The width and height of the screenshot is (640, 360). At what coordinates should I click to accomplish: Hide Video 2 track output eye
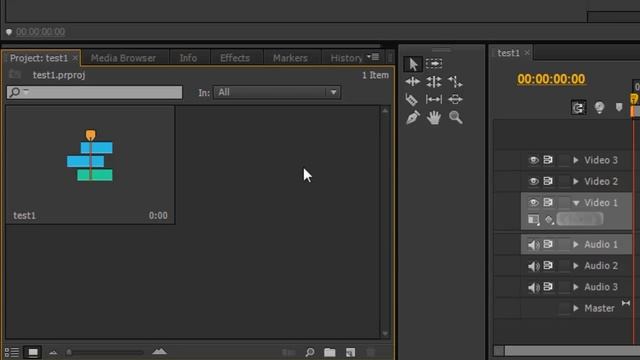pyautogui.click(x=533, y=181)
